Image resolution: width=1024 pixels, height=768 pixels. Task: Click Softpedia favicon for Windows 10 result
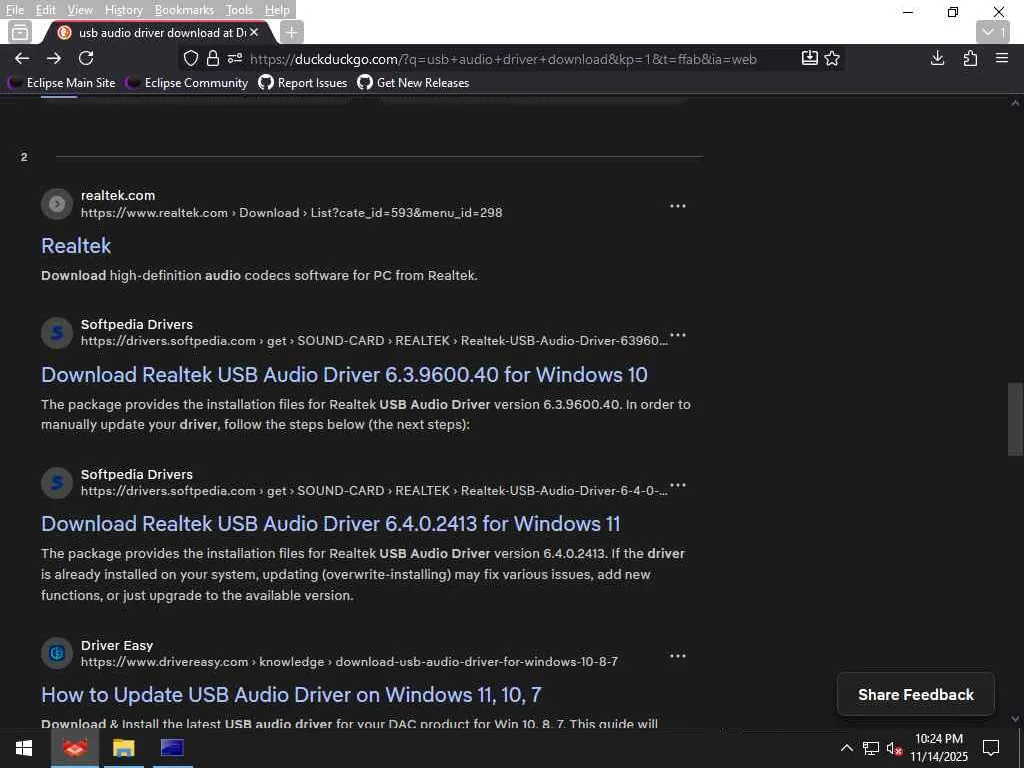(57, 333)
